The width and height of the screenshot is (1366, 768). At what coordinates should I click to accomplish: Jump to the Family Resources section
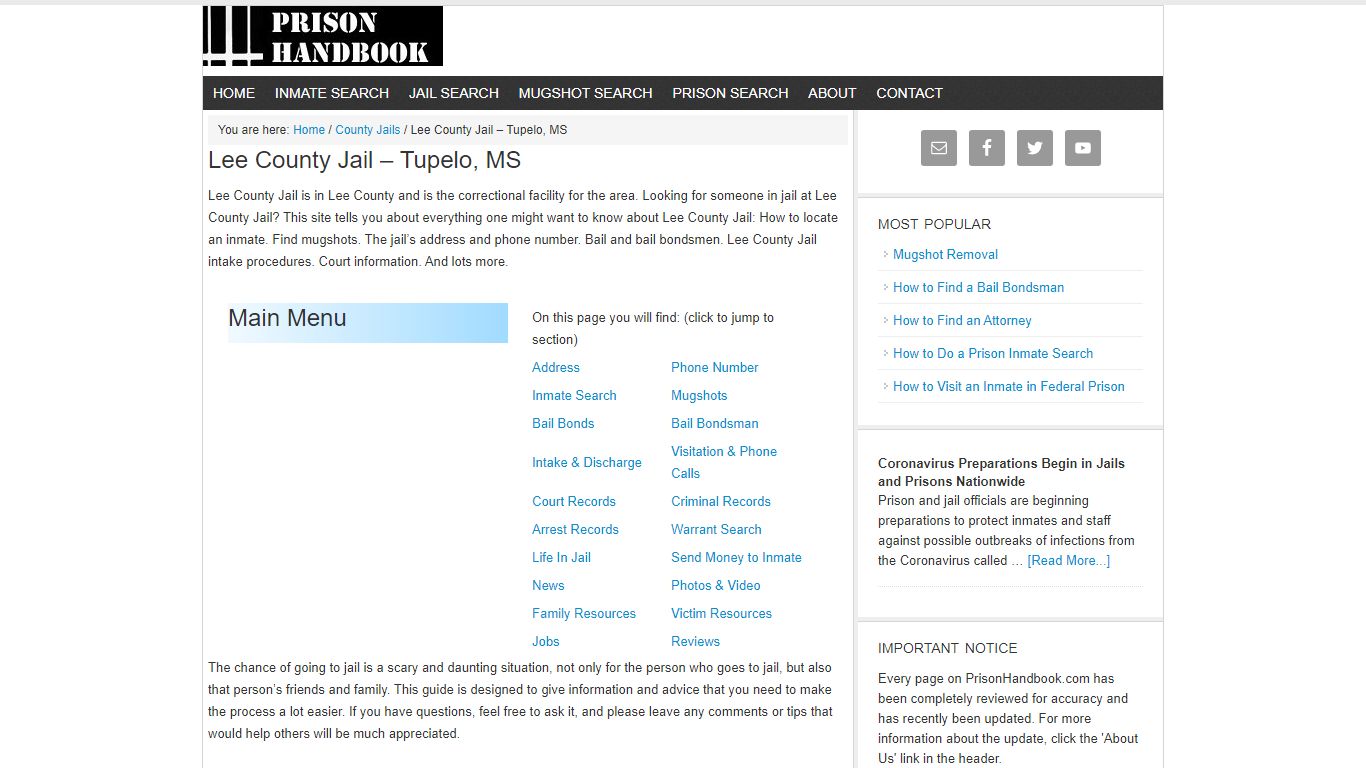click(584, 613)
